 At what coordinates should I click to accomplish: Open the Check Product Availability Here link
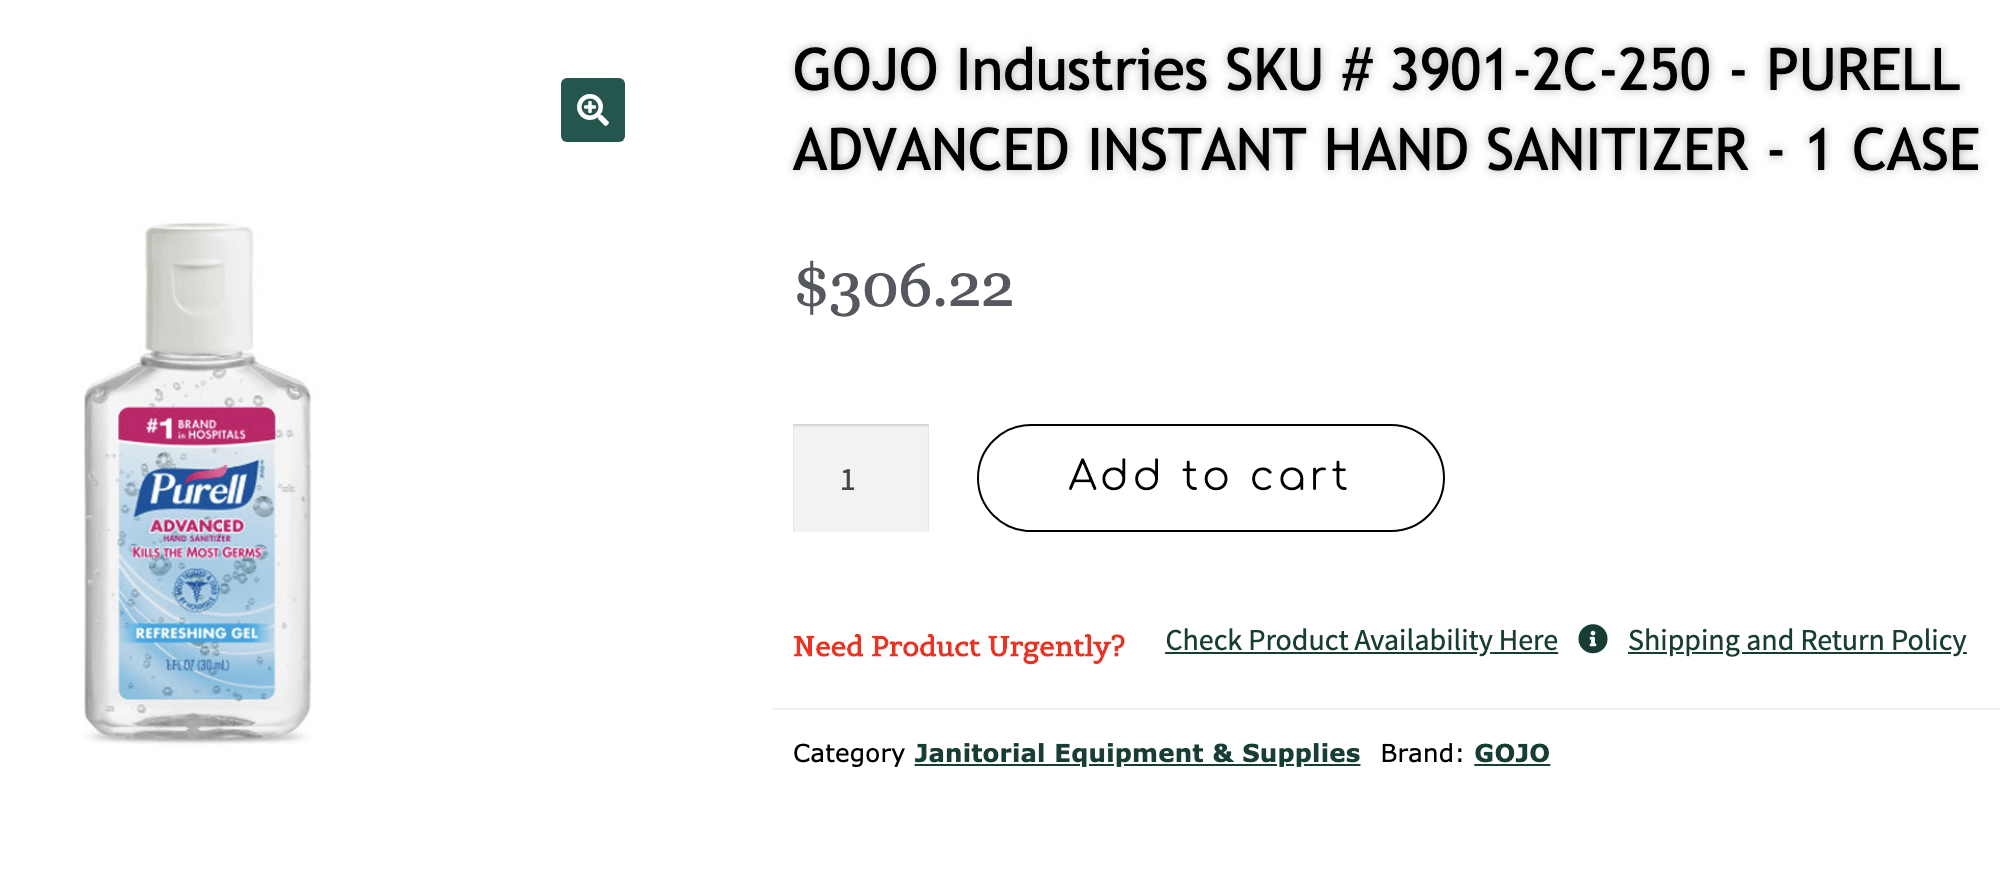click(x=1361, y=640)
